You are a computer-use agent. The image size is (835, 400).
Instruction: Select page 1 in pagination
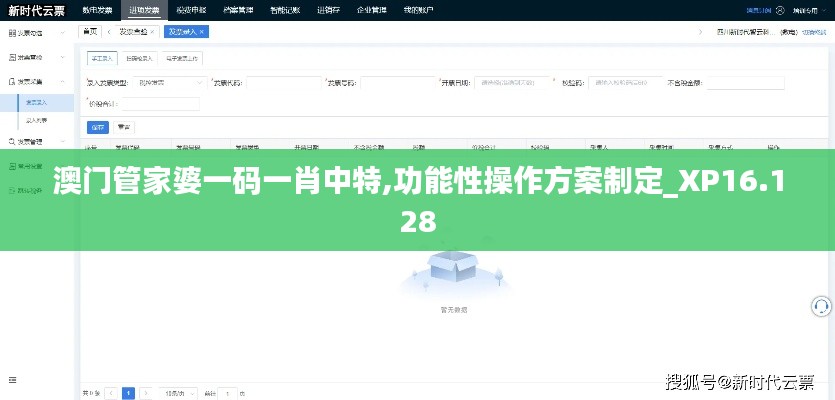pos(128,393)
